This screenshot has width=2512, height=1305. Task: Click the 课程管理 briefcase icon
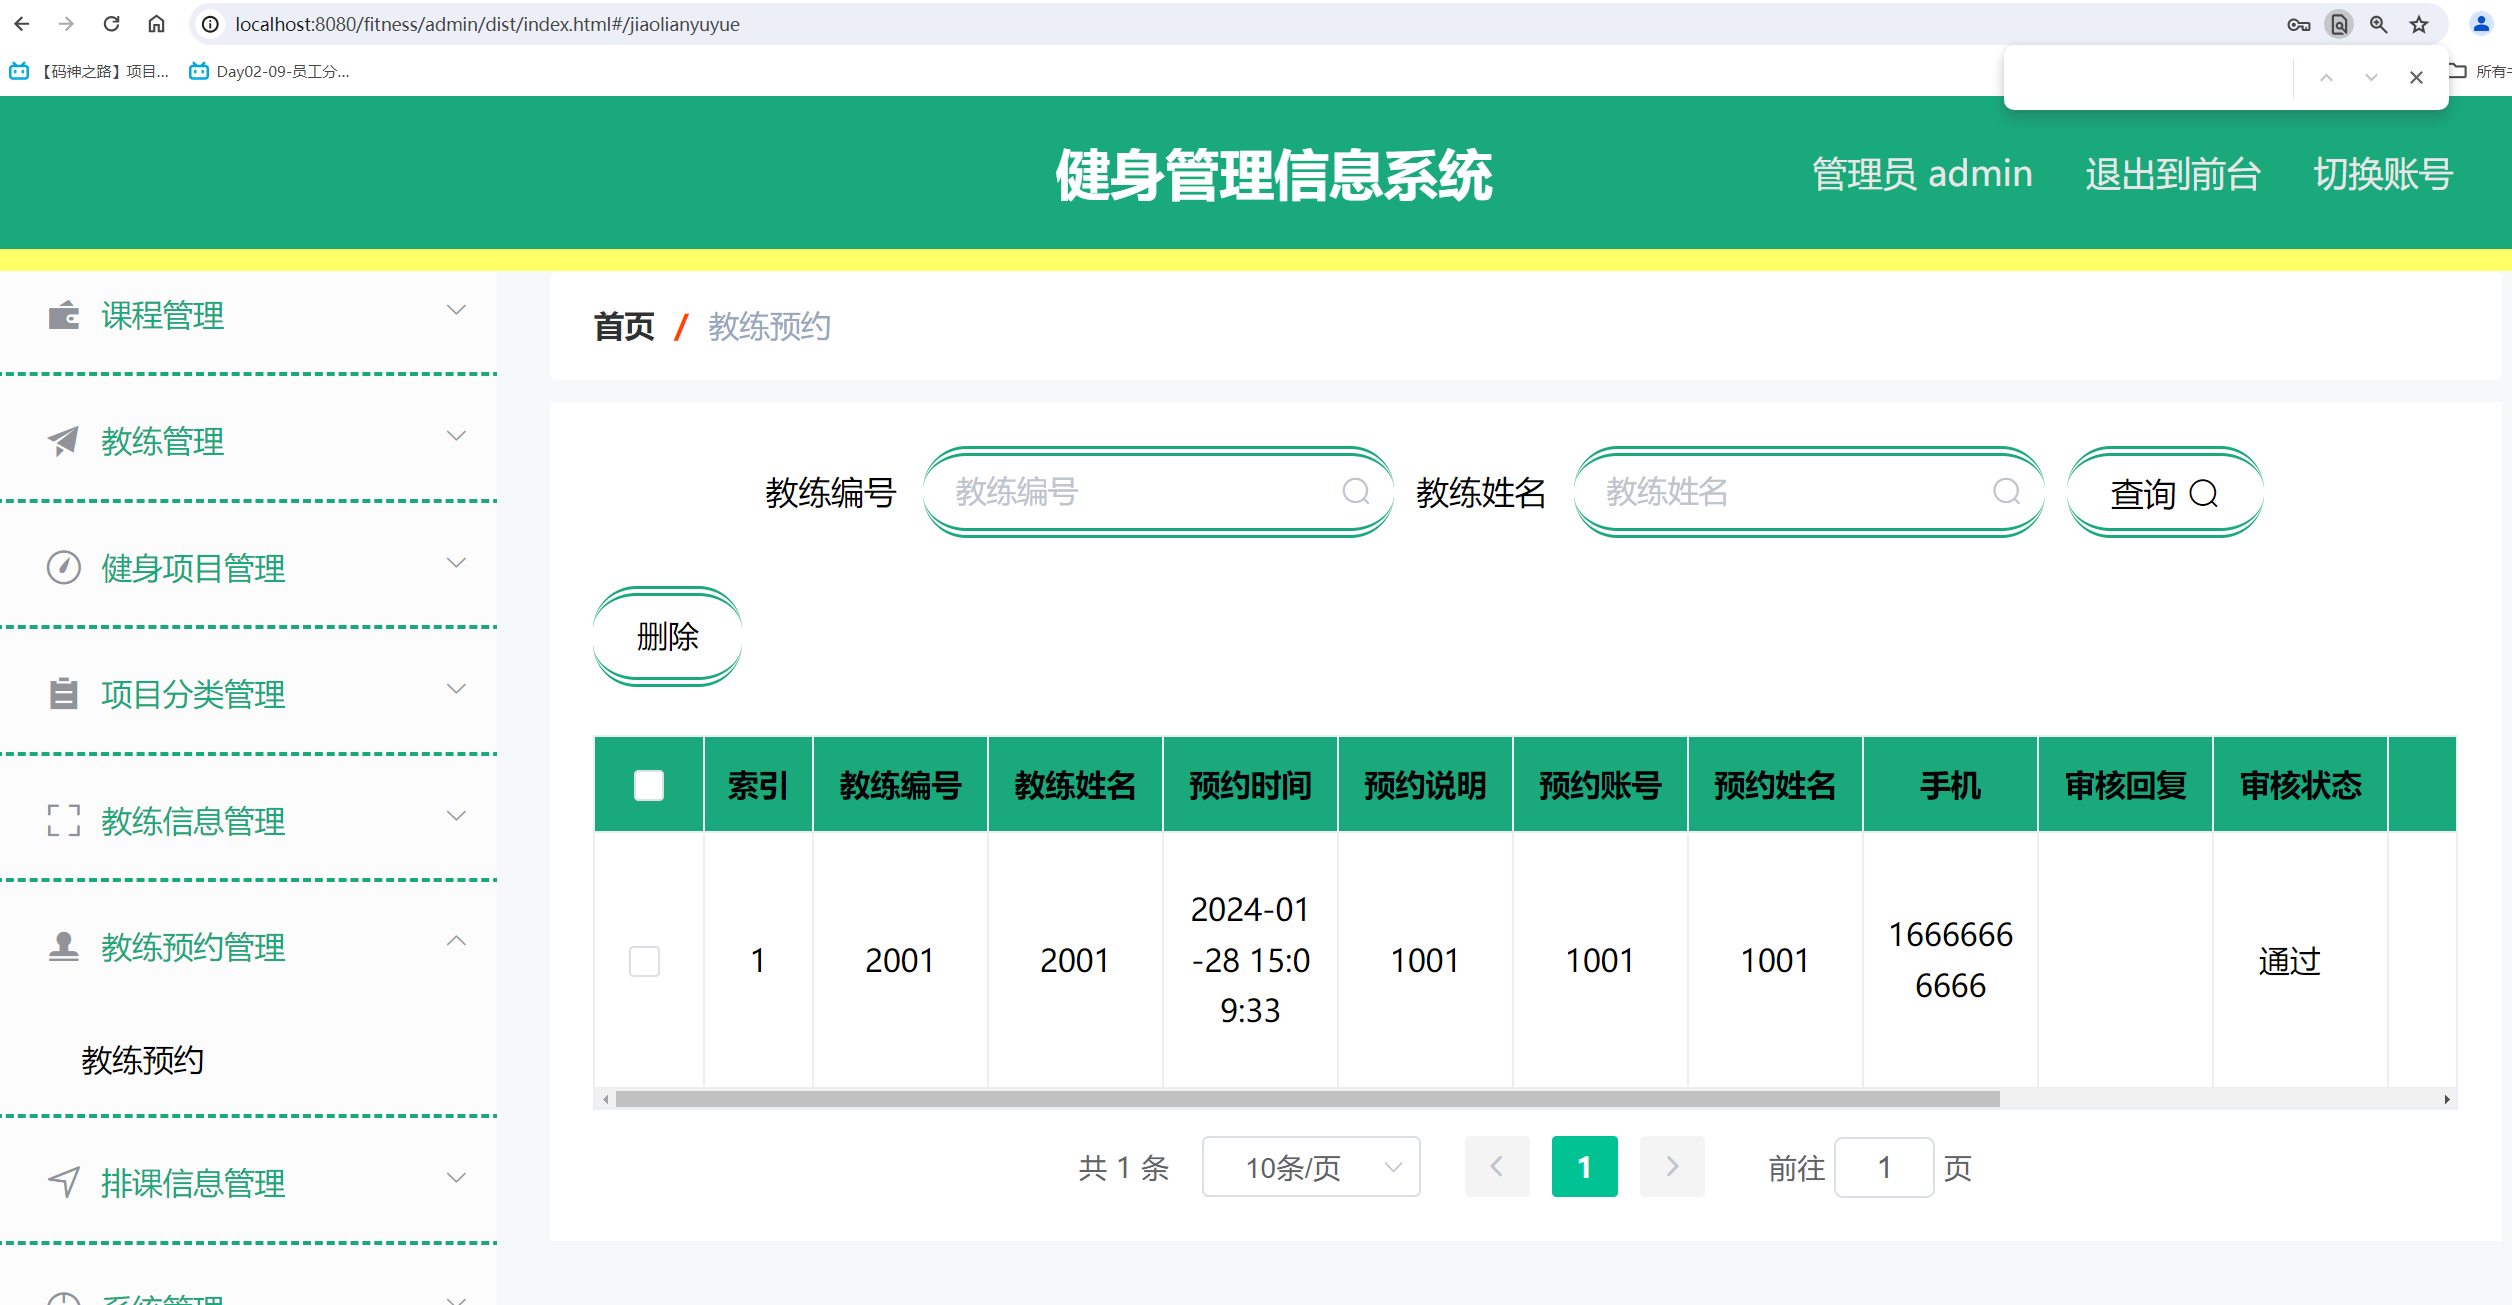(62, 315)
